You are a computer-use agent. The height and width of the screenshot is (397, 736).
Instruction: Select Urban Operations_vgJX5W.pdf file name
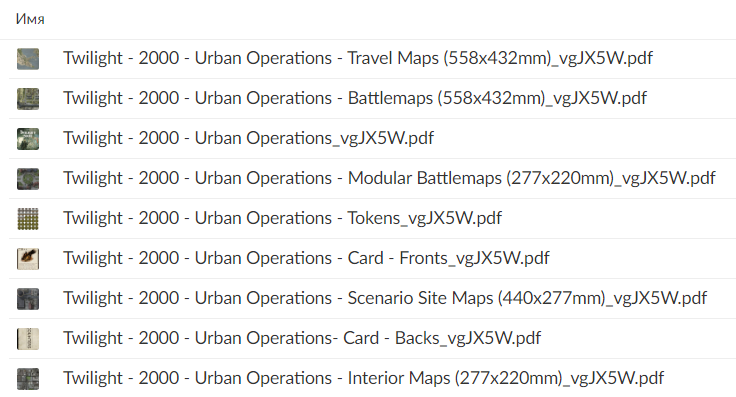pyautogui.click(x=248, y=138)
